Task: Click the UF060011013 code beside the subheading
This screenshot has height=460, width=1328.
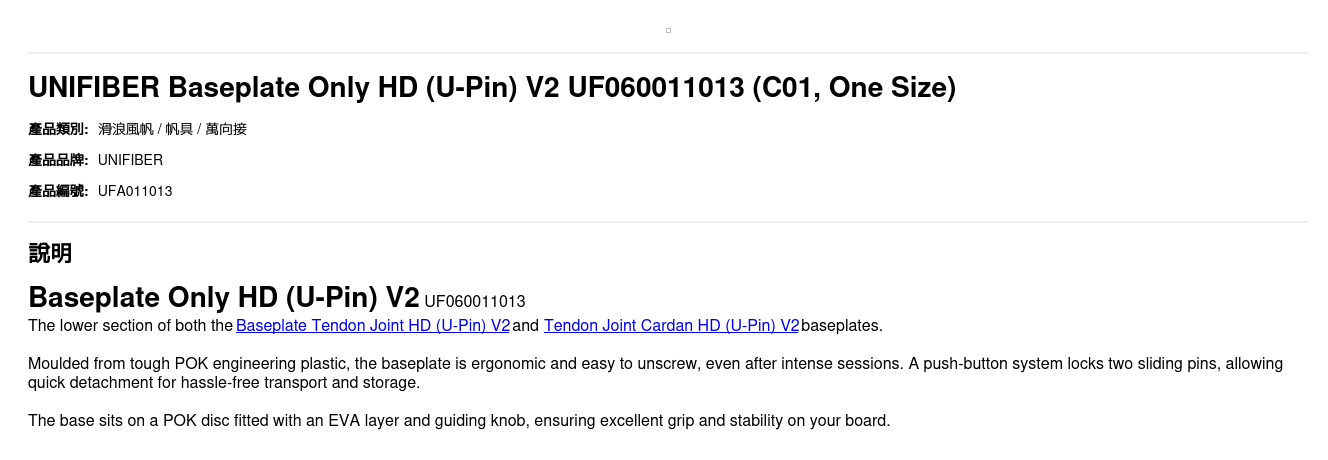Action: [475, 301]
